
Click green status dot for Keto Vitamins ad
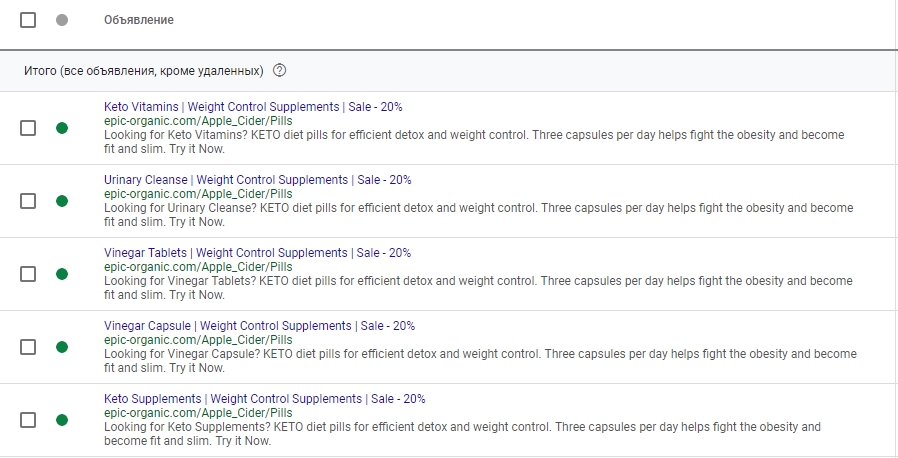pyautogui.click(x=62, y=128)
